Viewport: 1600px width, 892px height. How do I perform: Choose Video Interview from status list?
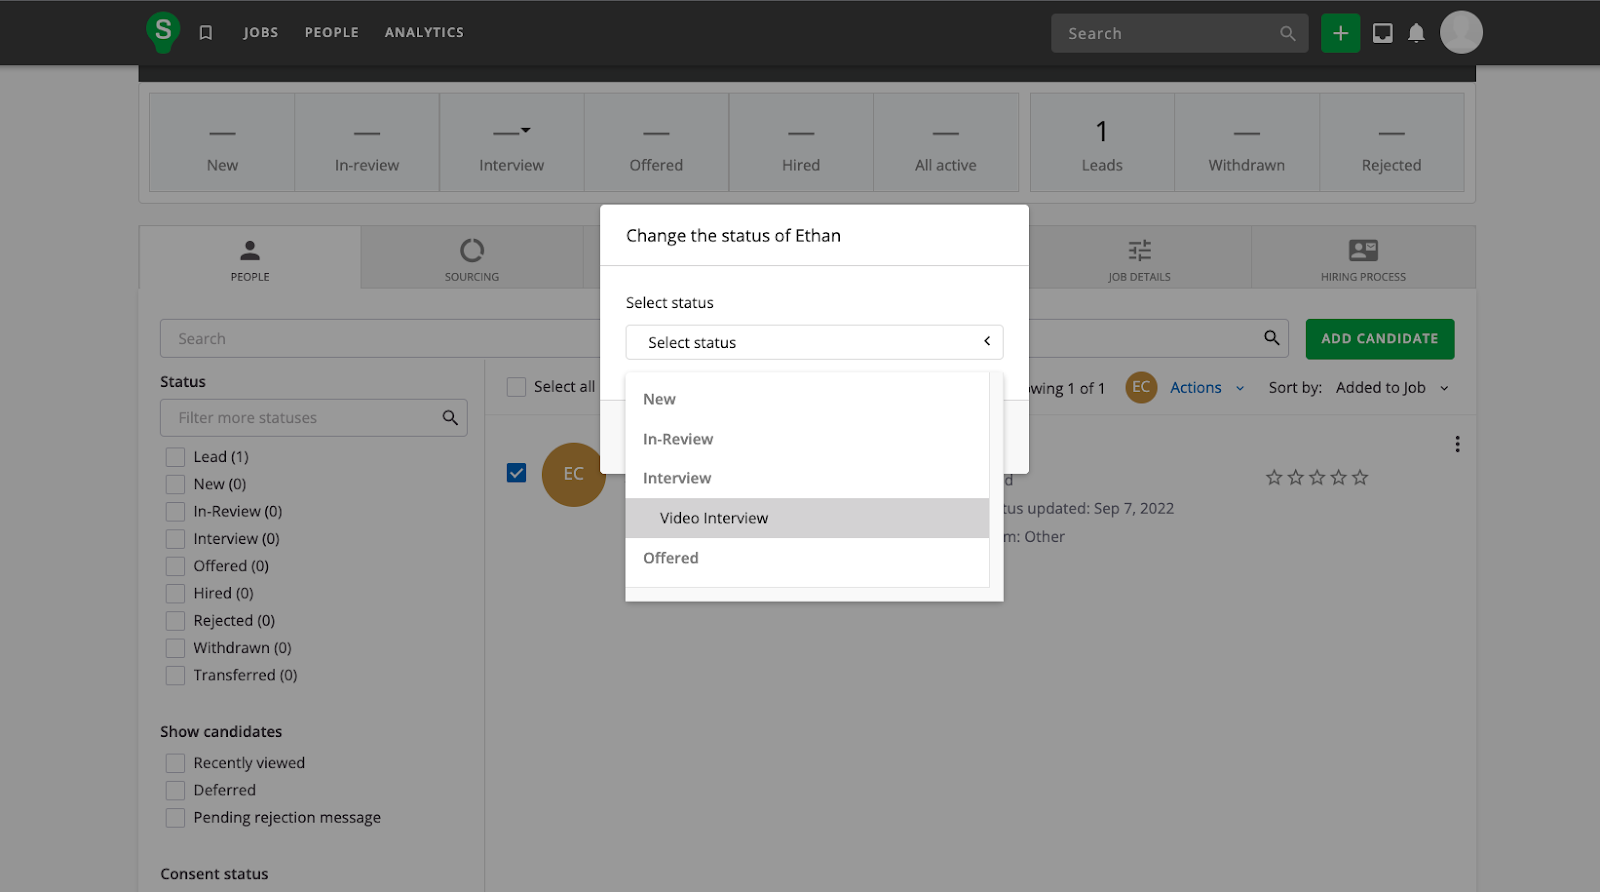tap(714, 518)
